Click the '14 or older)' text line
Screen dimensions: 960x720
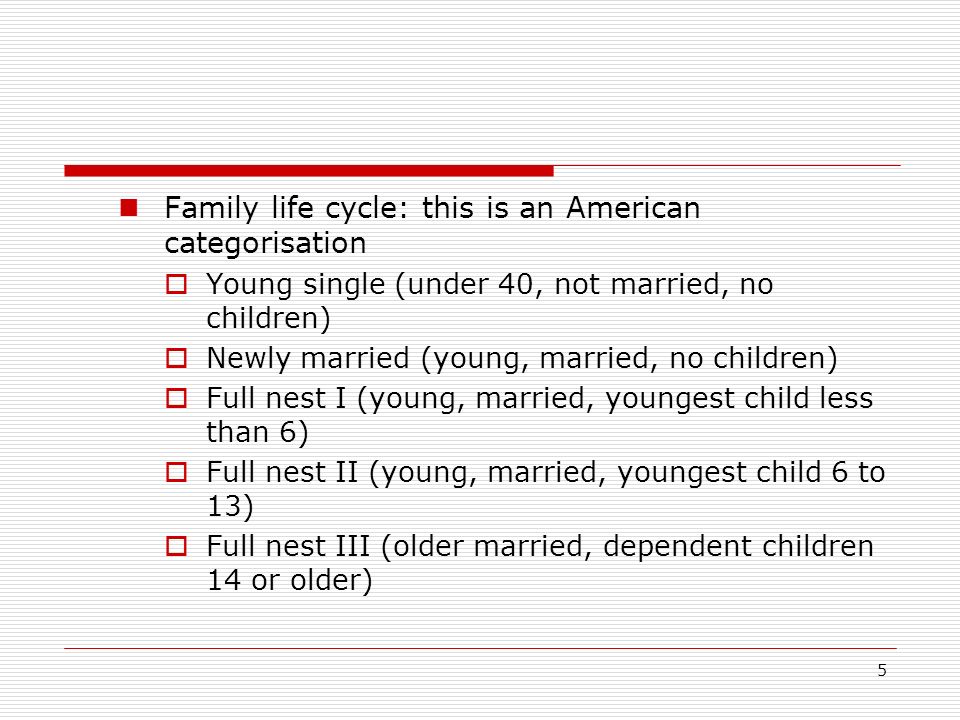coord(290,580)
